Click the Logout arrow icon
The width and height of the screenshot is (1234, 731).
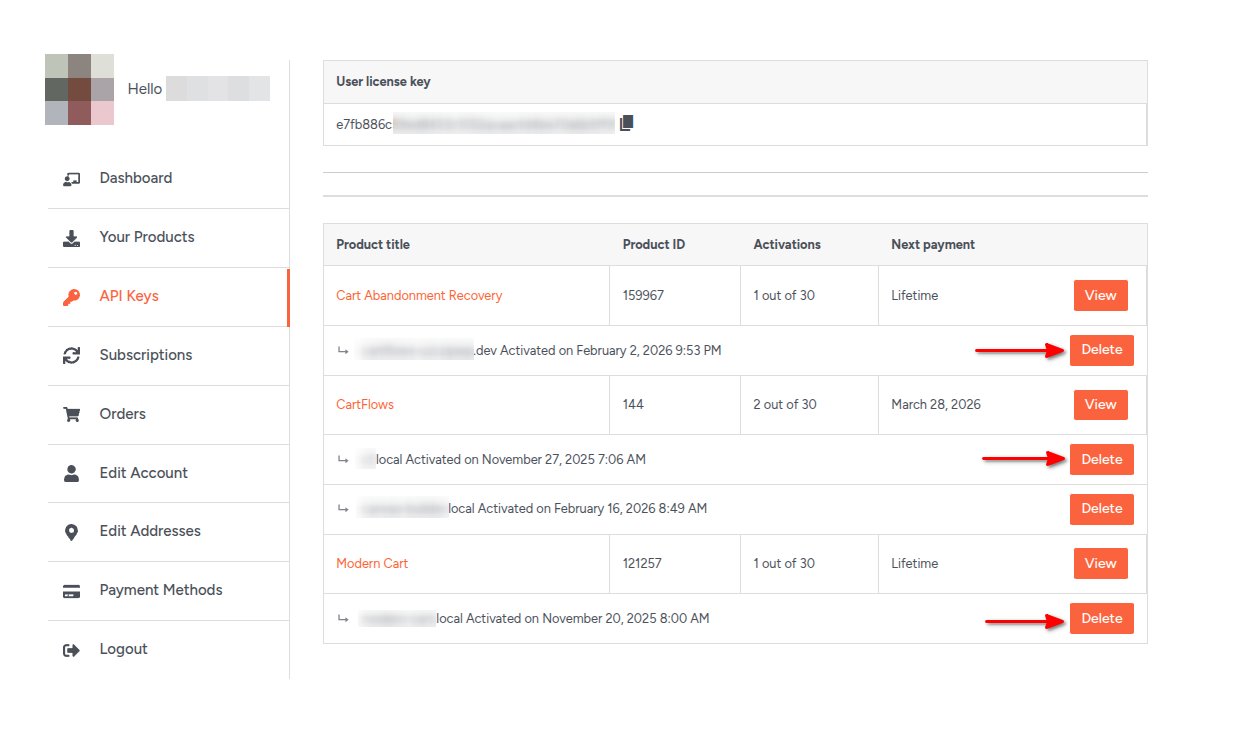(x=71, y=650)
